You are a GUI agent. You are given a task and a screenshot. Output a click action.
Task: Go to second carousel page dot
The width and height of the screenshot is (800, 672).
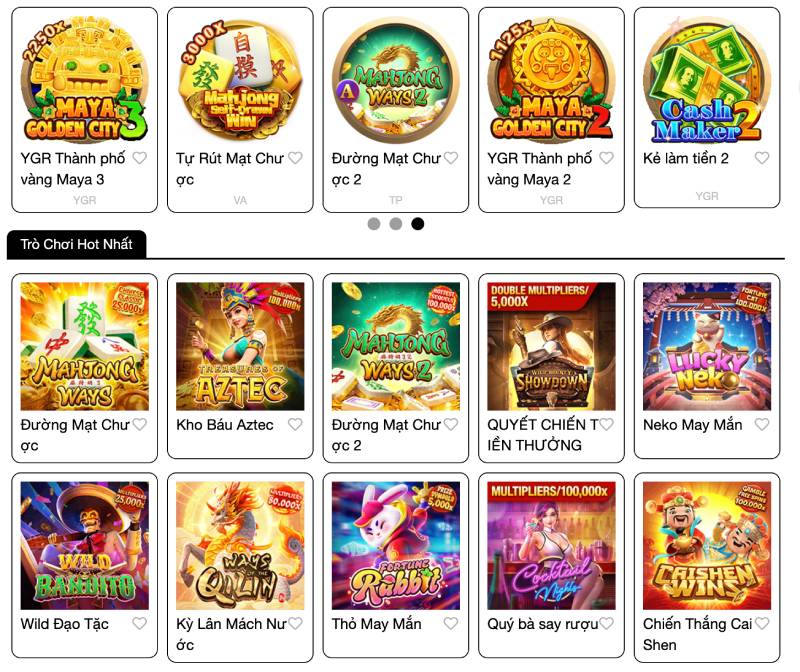coord(396,223)
